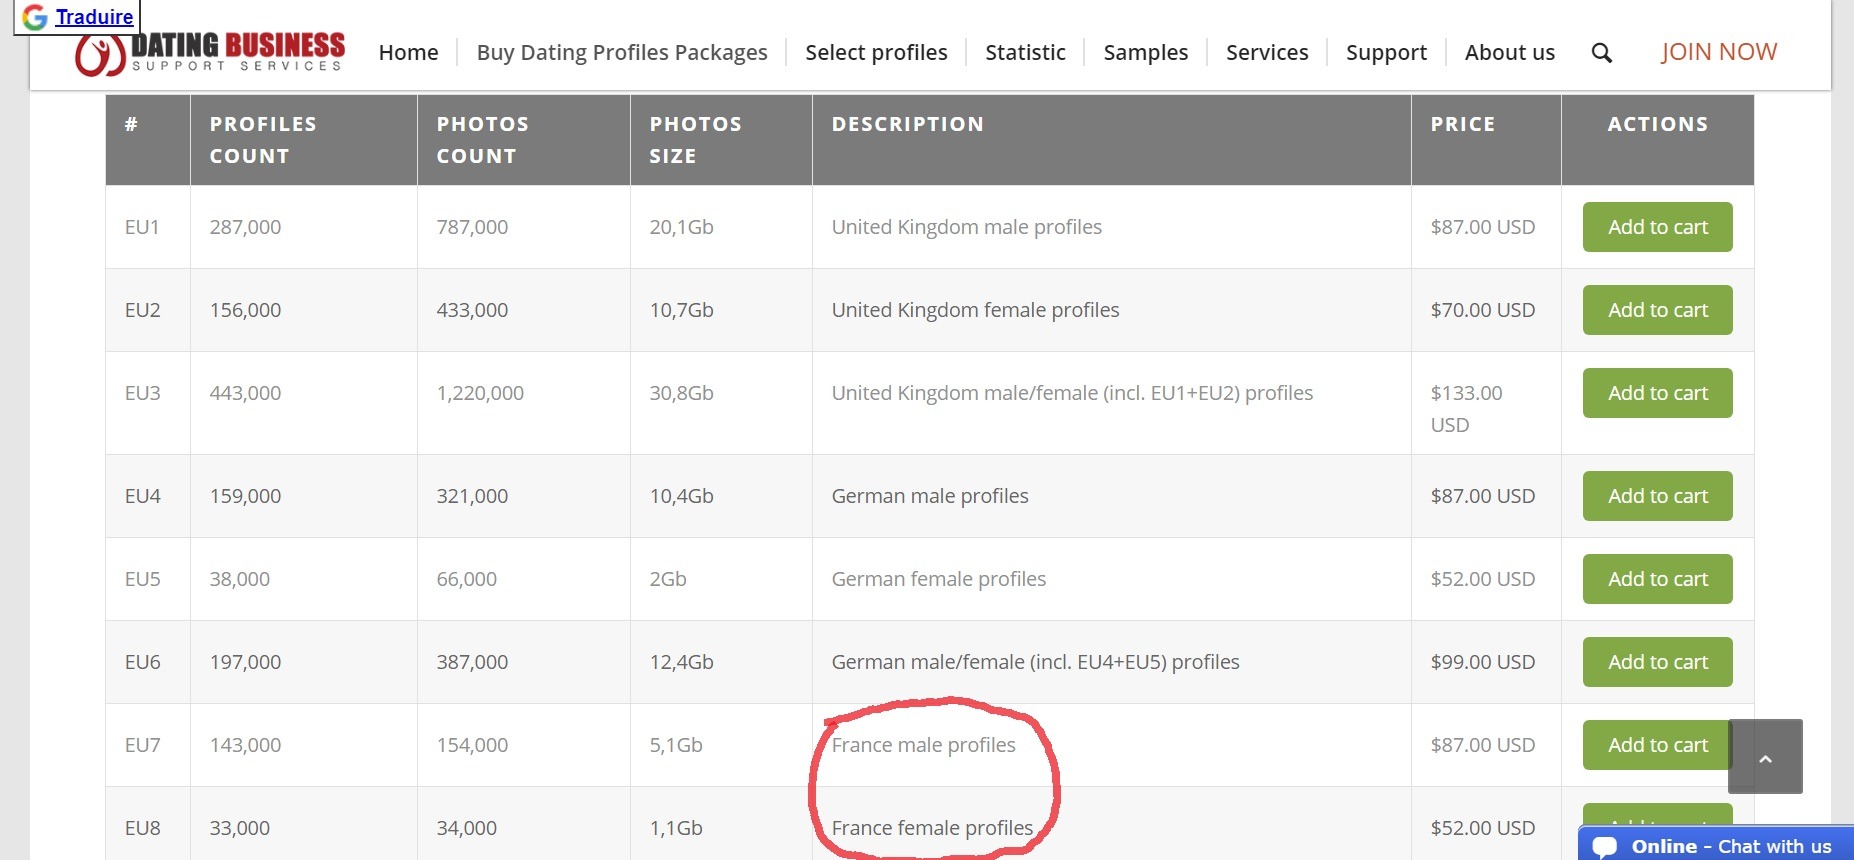Add EU4 German male profiles to cart
This screenshot has height=860, width=1854.
point(1657,496)
